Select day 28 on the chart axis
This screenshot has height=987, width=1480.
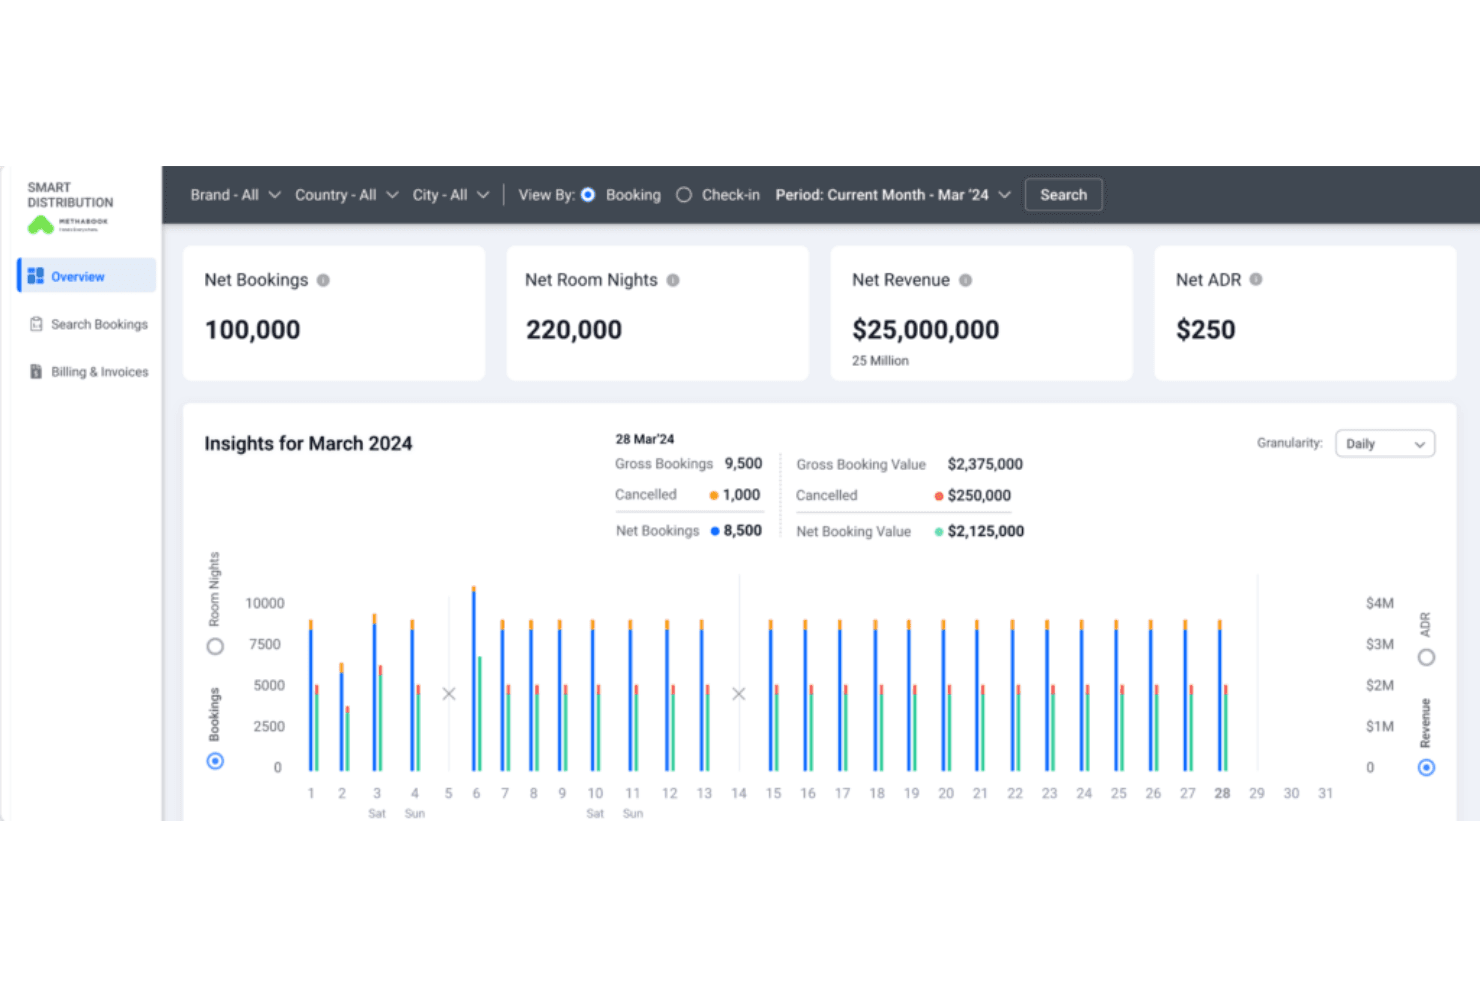[x=1222, y=793]
